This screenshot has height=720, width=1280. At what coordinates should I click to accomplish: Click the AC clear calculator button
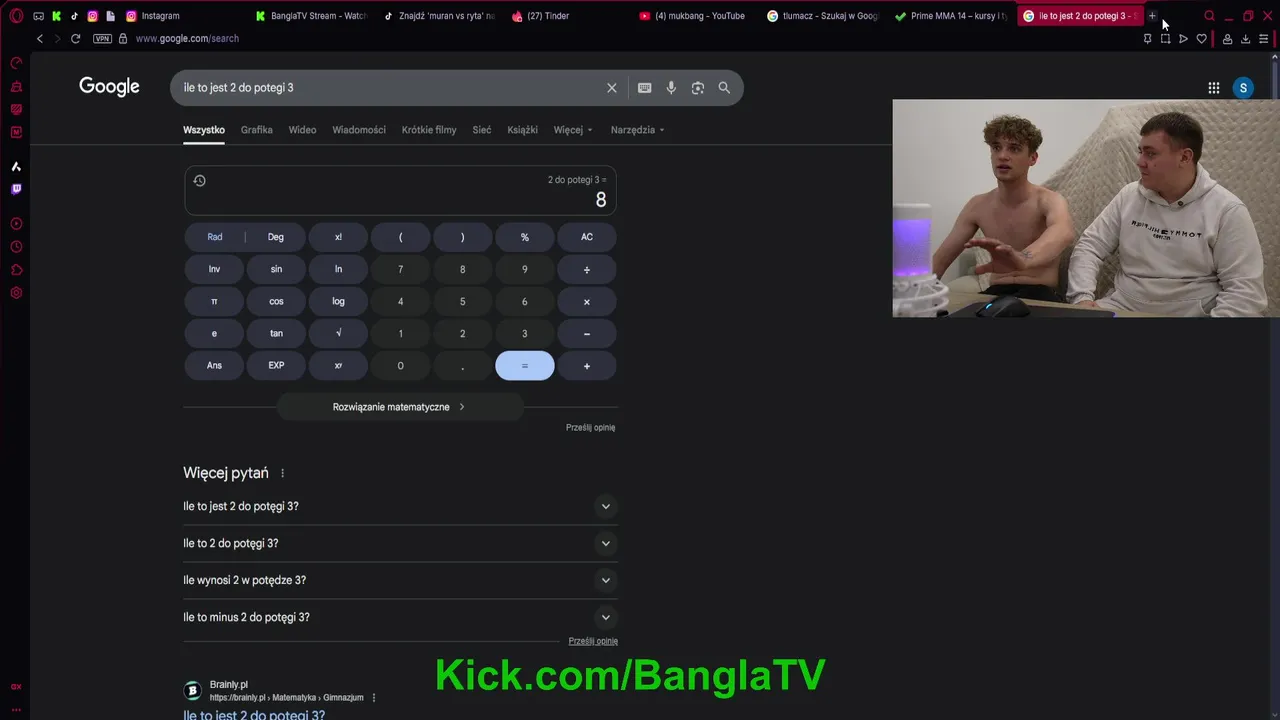tap(587, 237)
